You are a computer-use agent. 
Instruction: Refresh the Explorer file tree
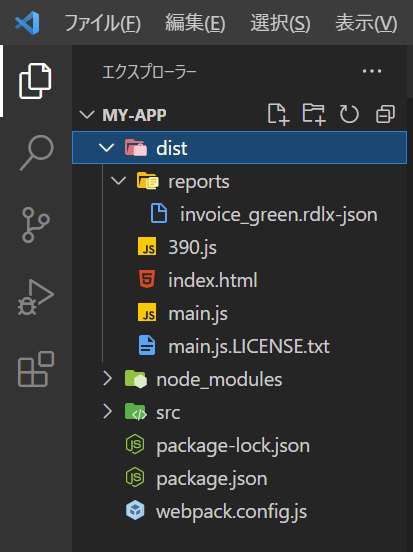tap(349, 114)
